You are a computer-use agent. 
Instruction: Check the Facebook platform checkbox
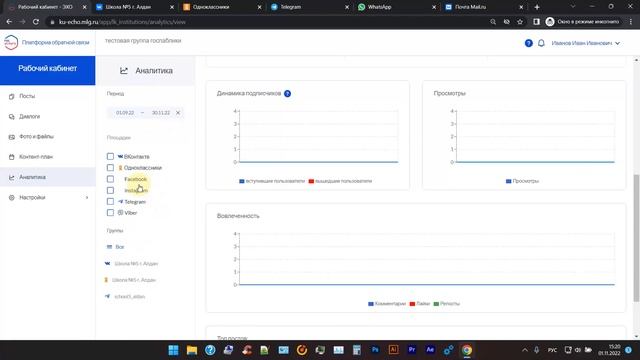110,179
